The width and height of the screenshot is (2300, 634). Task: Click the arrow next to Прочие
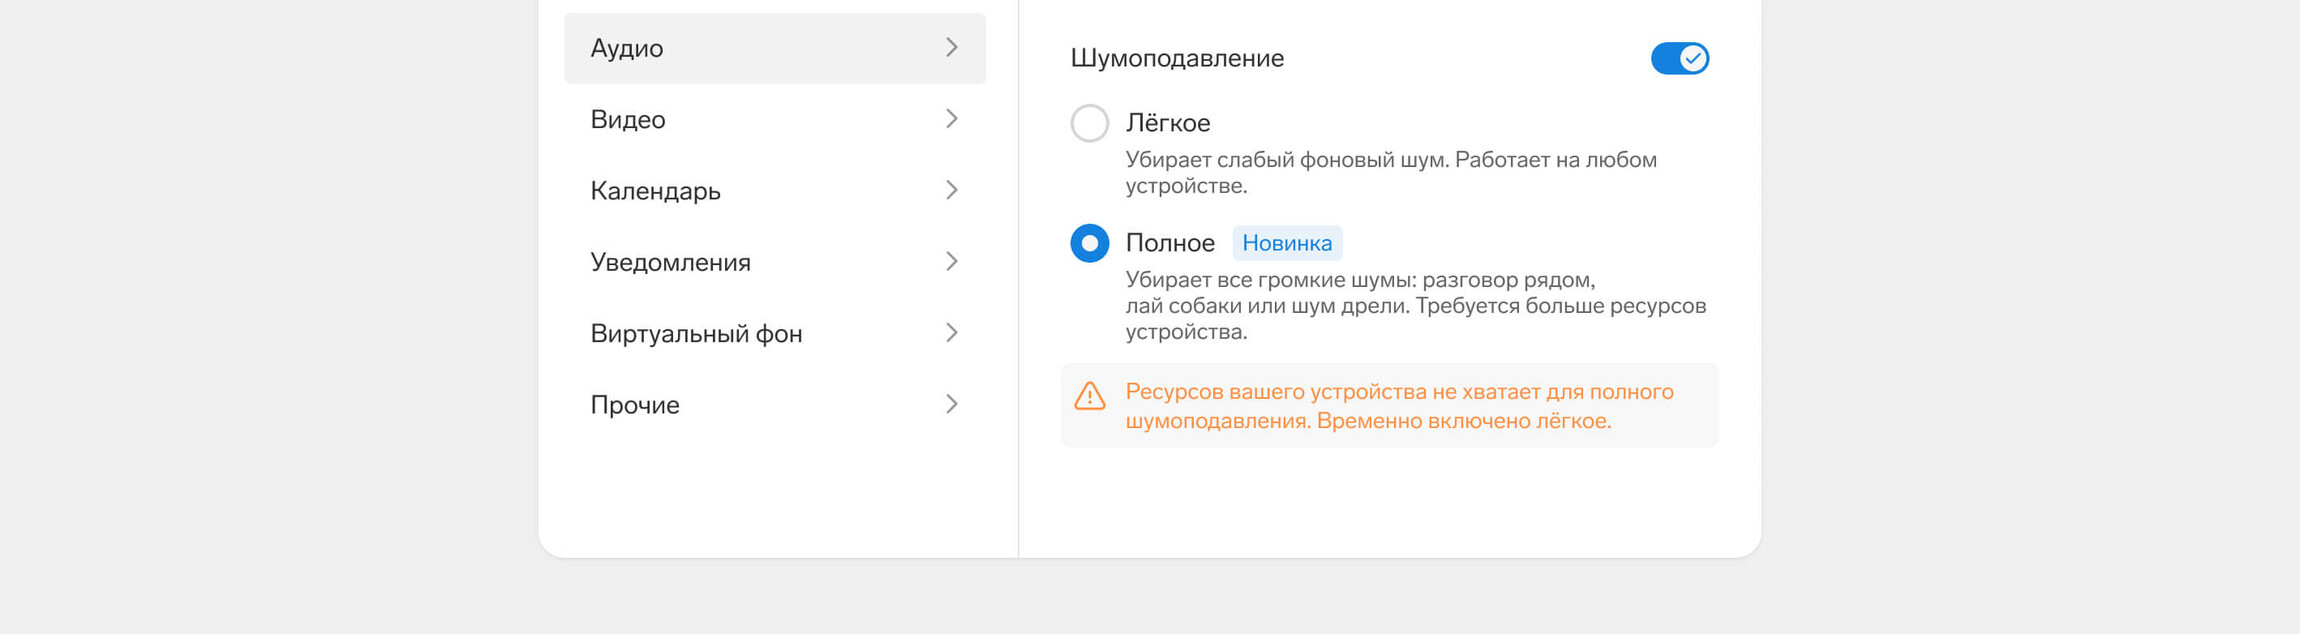pos(951,404)
